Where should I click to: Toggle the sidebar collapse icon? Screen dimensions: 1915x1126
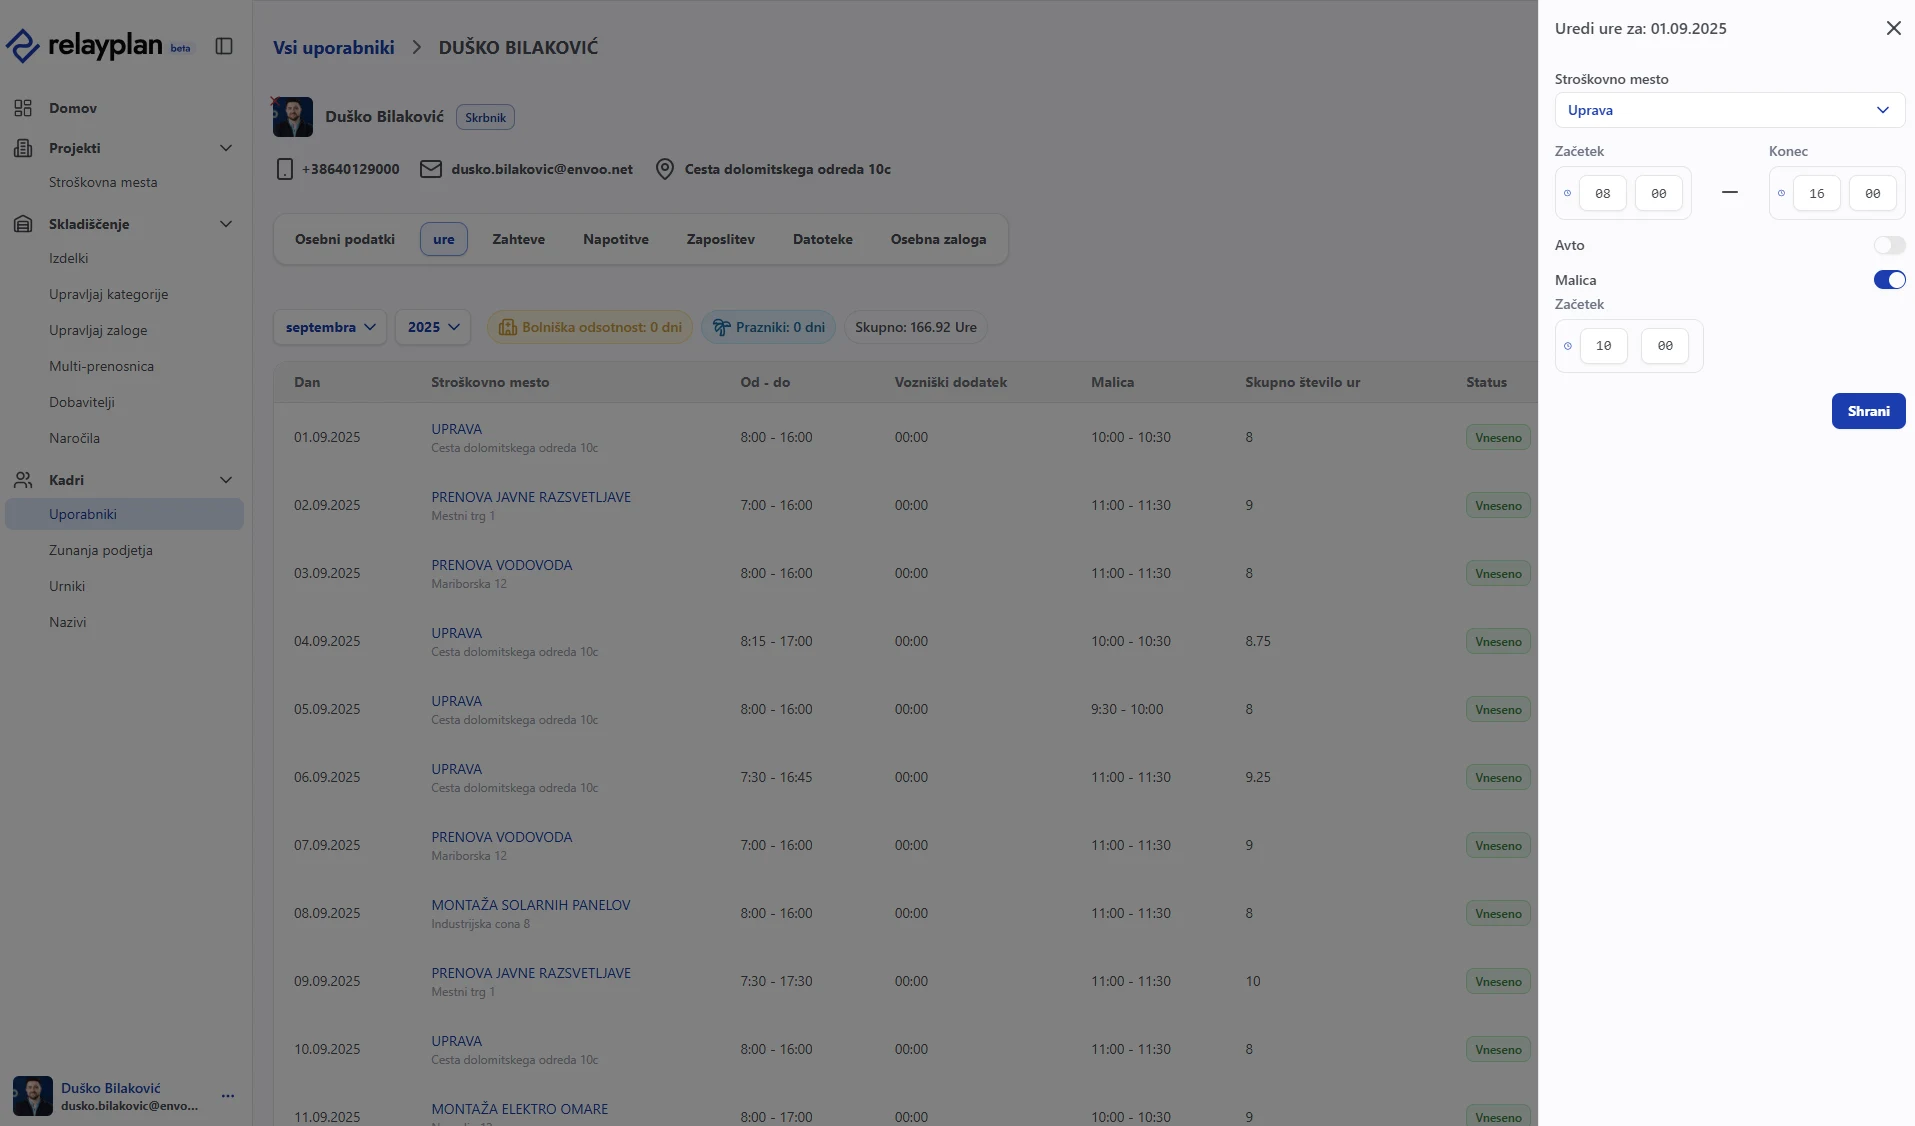tap(224, 46)
